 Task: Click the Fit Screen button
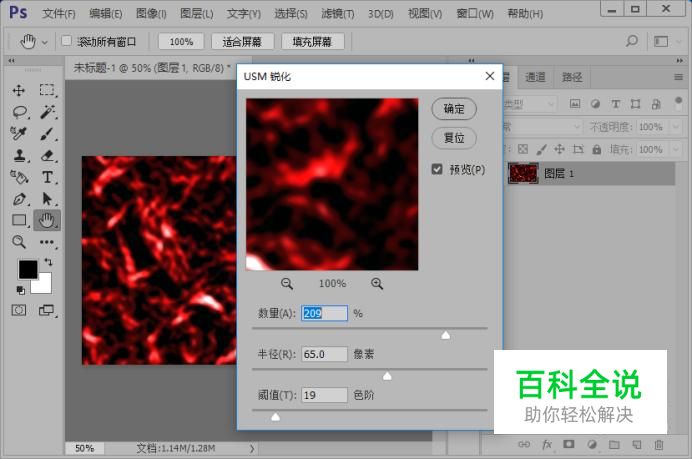(242, 41)
